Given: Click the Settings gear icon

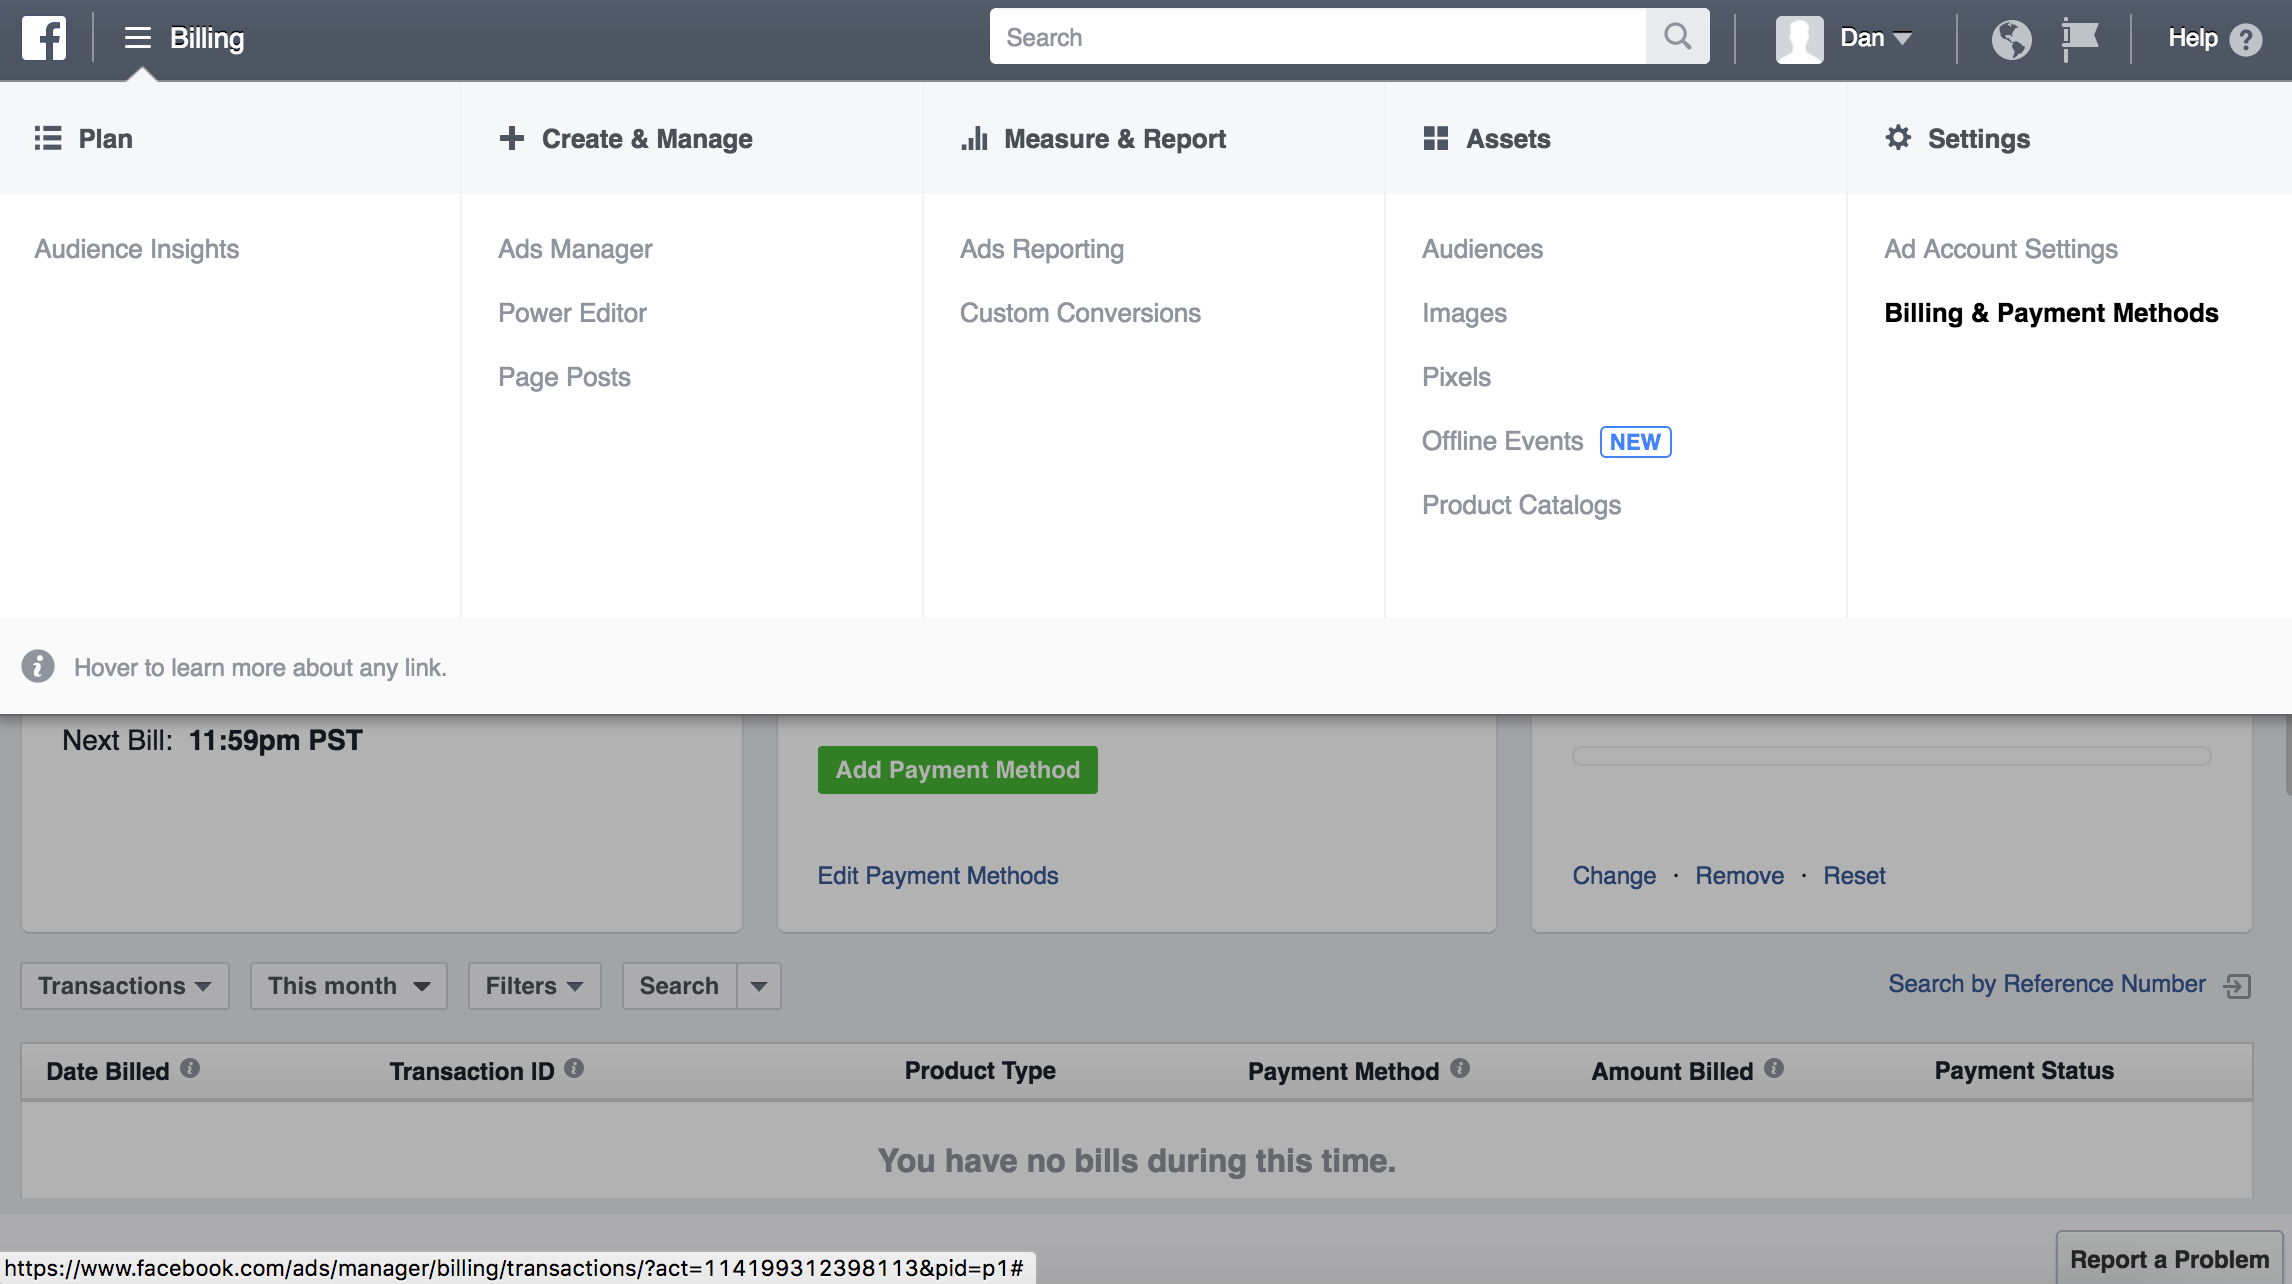Looking at the screenshot, I should (1899, 138).
